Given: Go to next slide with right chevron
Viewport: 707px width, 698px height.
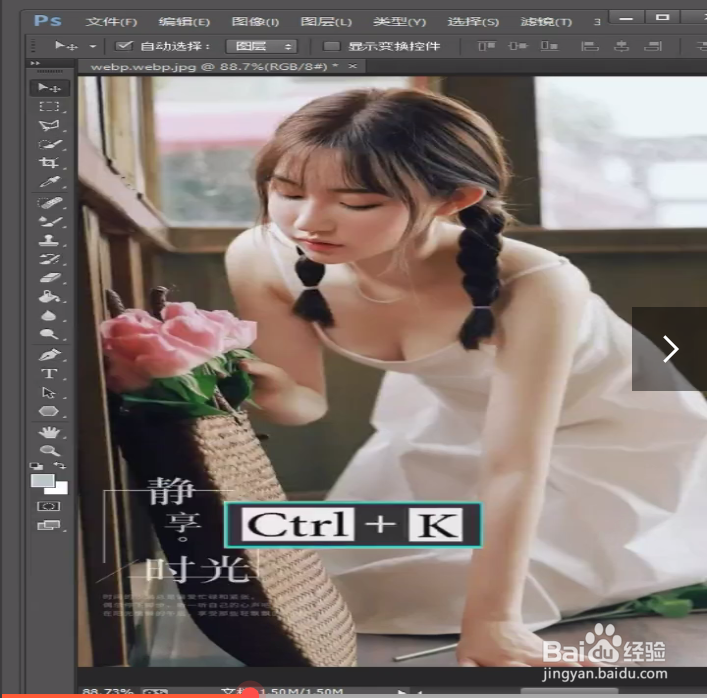Looking at the screenshot, I should 670,349.
